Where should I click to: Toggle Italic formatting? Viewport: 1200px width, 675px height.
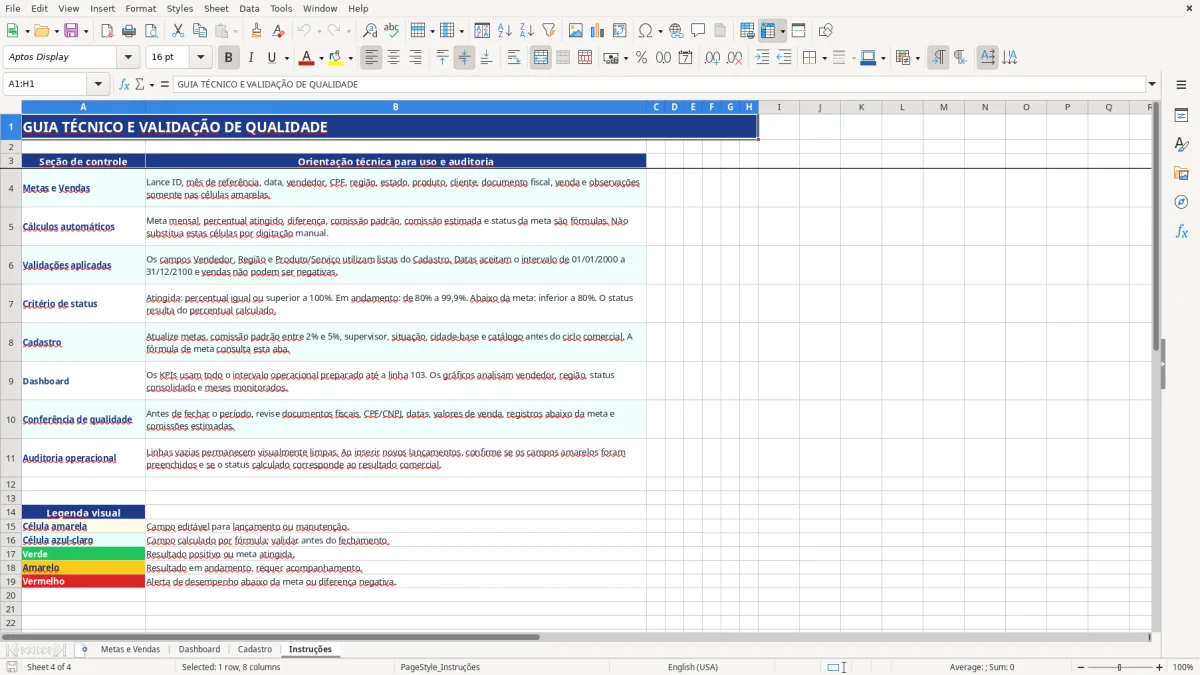click(x=250, y=58)
